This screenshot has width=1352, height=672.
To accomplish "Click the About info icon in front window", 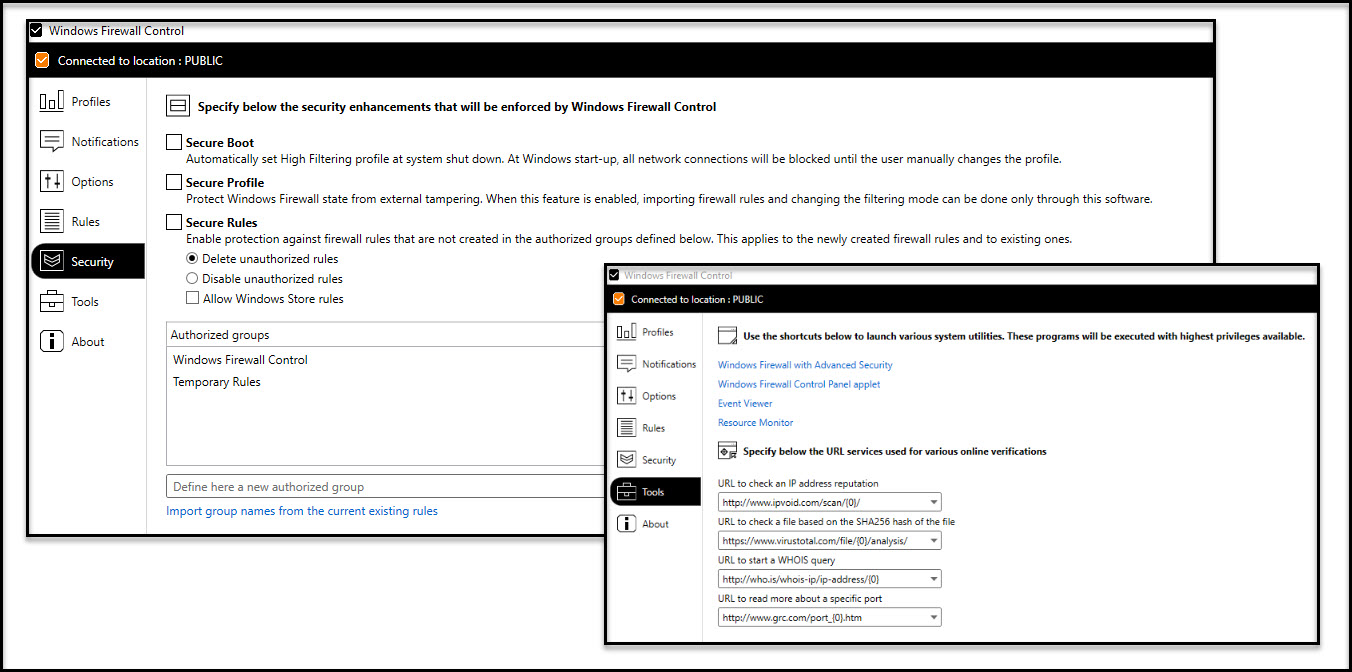I will (627, 524).
